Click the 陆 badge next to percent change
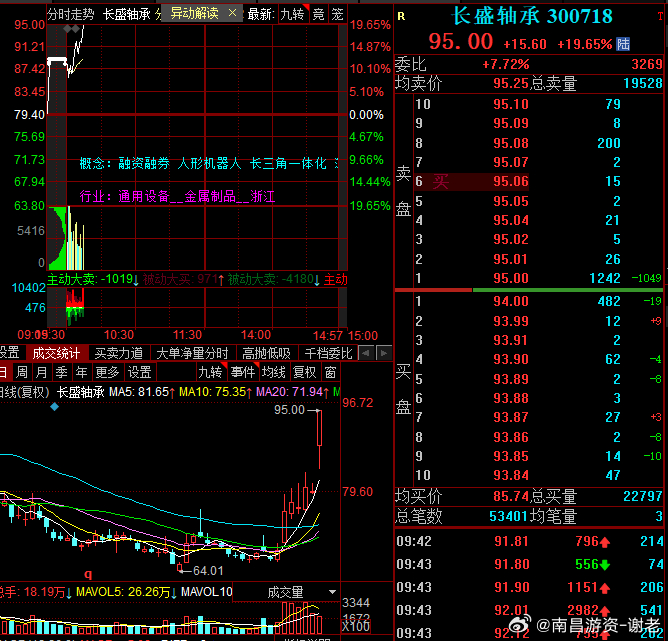The image size is (668, 641). (x=623, y=44)
